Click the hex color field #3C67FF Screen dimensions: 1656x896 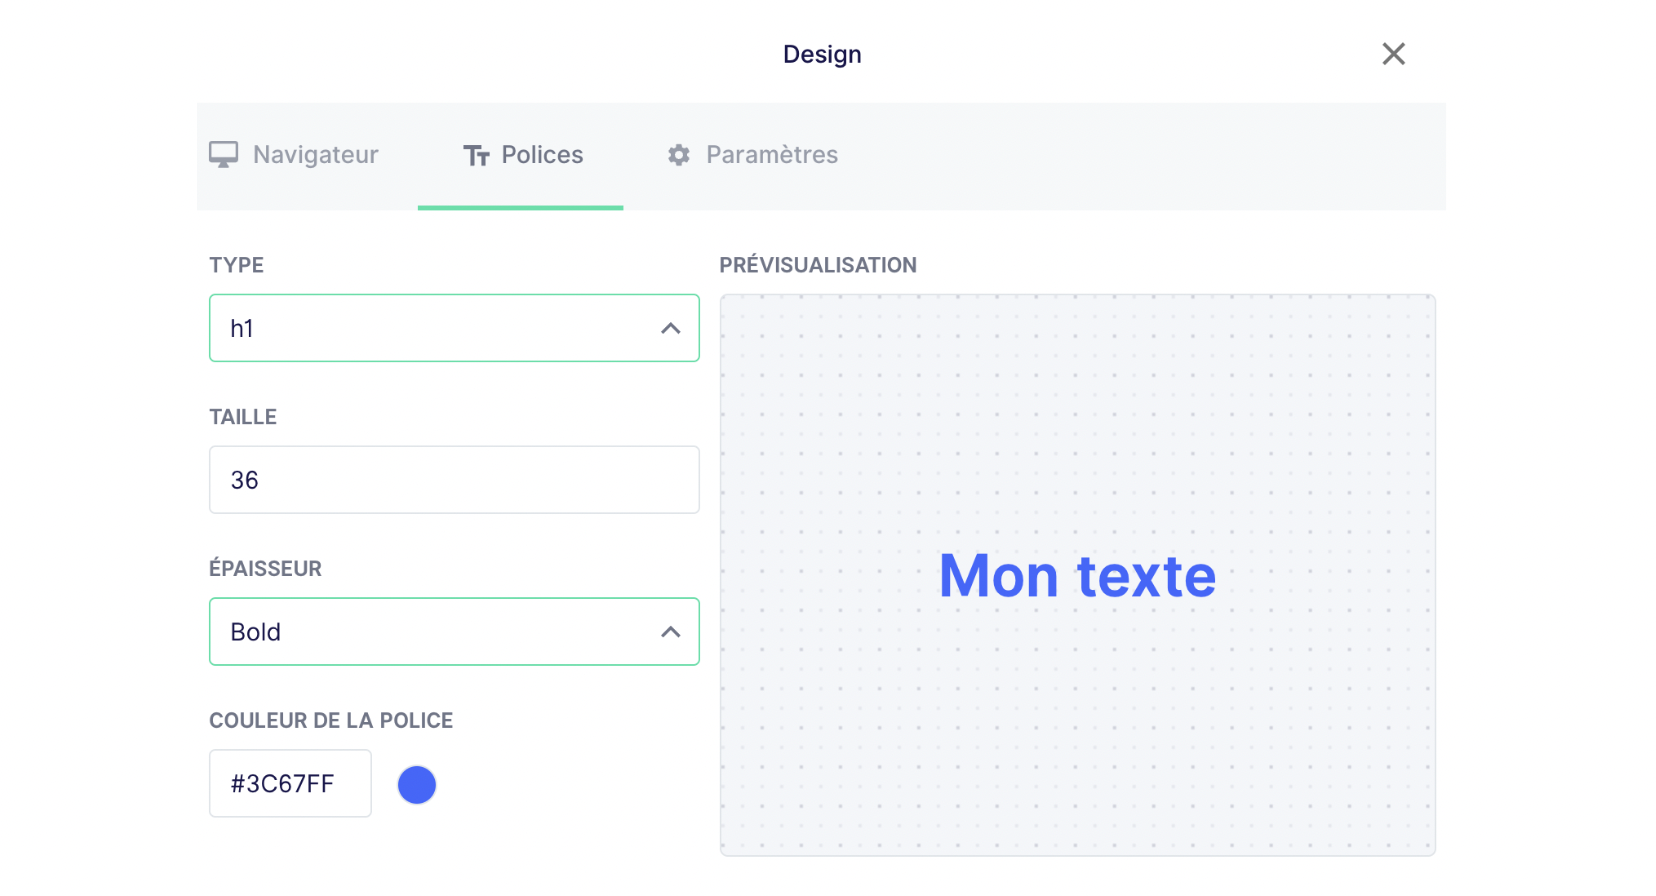(290, 784)
